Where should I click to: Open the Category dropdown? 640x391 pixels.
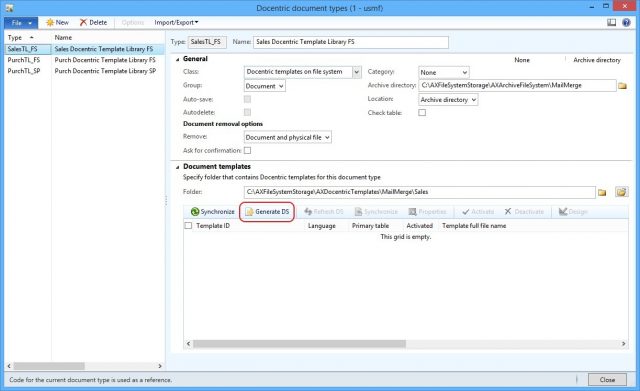click(444, 72)
